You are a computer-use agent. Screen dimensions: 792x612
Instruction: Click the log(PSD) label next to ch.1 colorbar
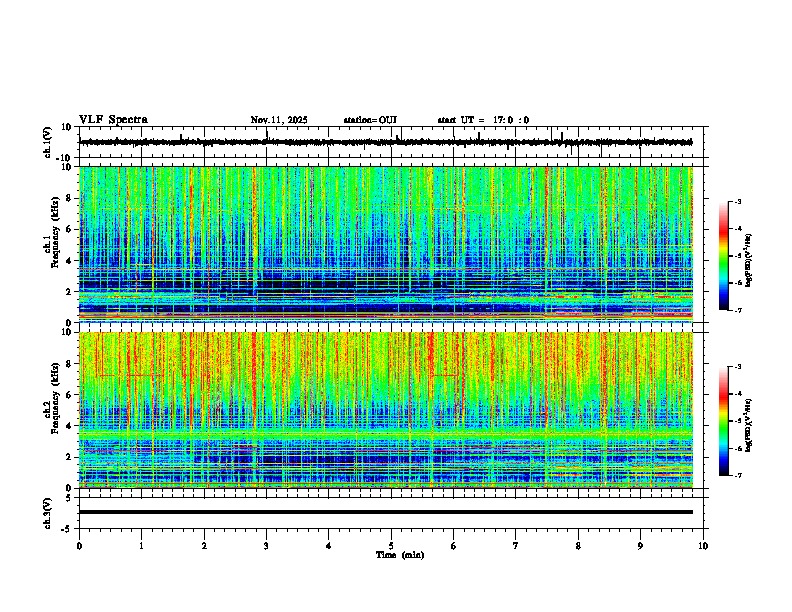click(749, 260)
